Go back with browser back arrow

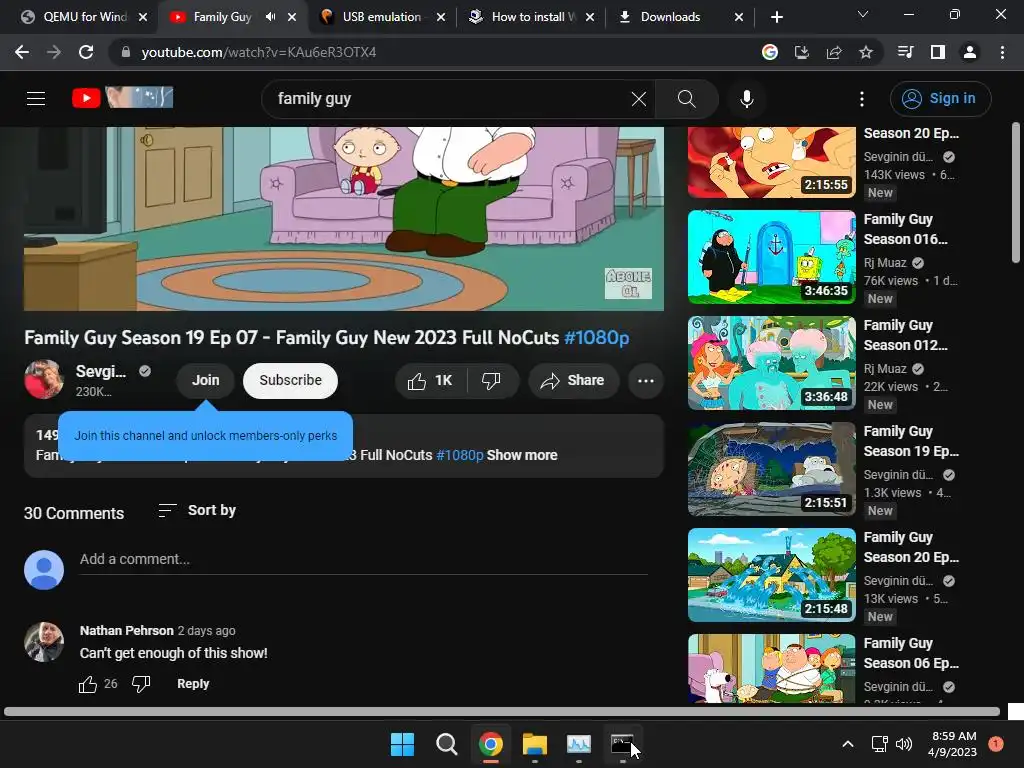pos(22,52)
